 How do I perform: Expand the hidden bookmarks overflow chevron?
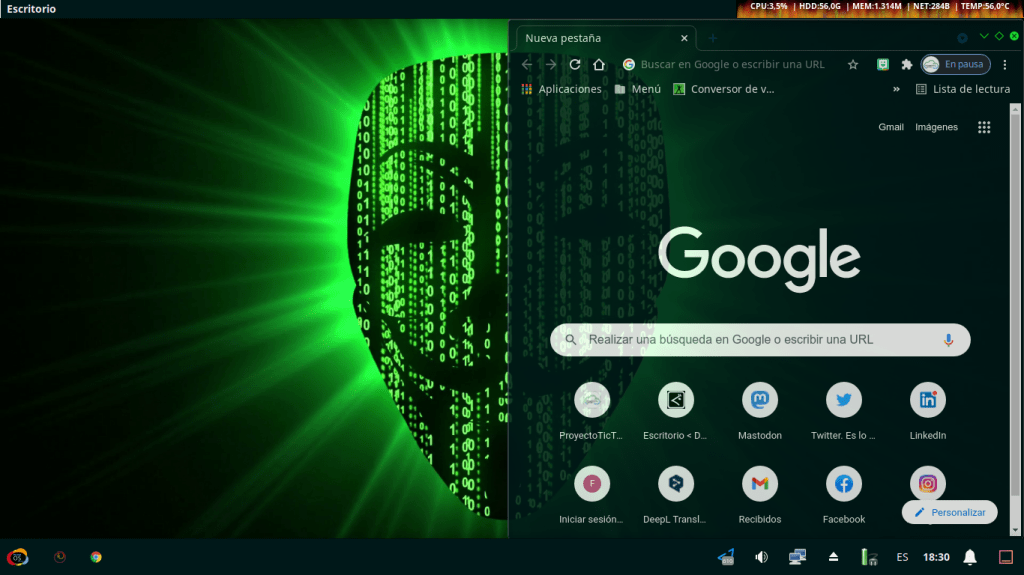(896, 89)
